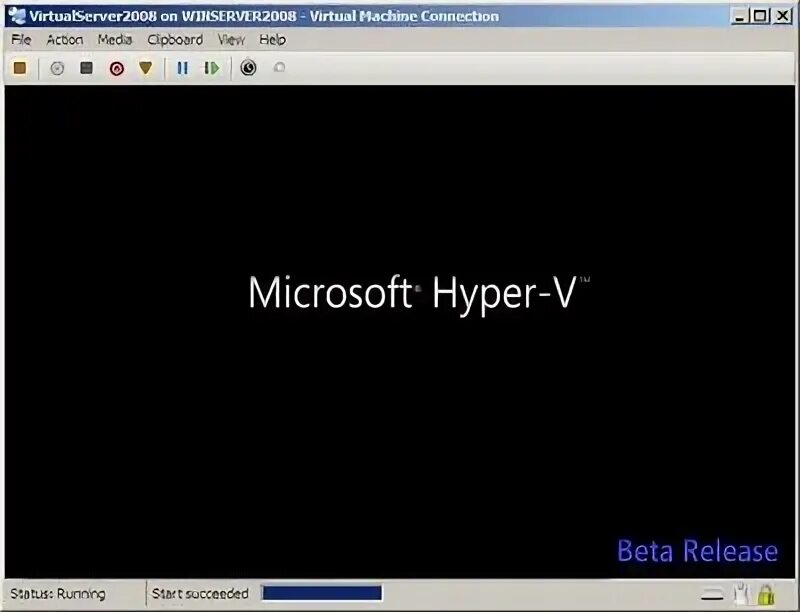Open the File menu
The height and width of the screenshot is (612, 800).
pyautogui.click(x=21, y=40)
